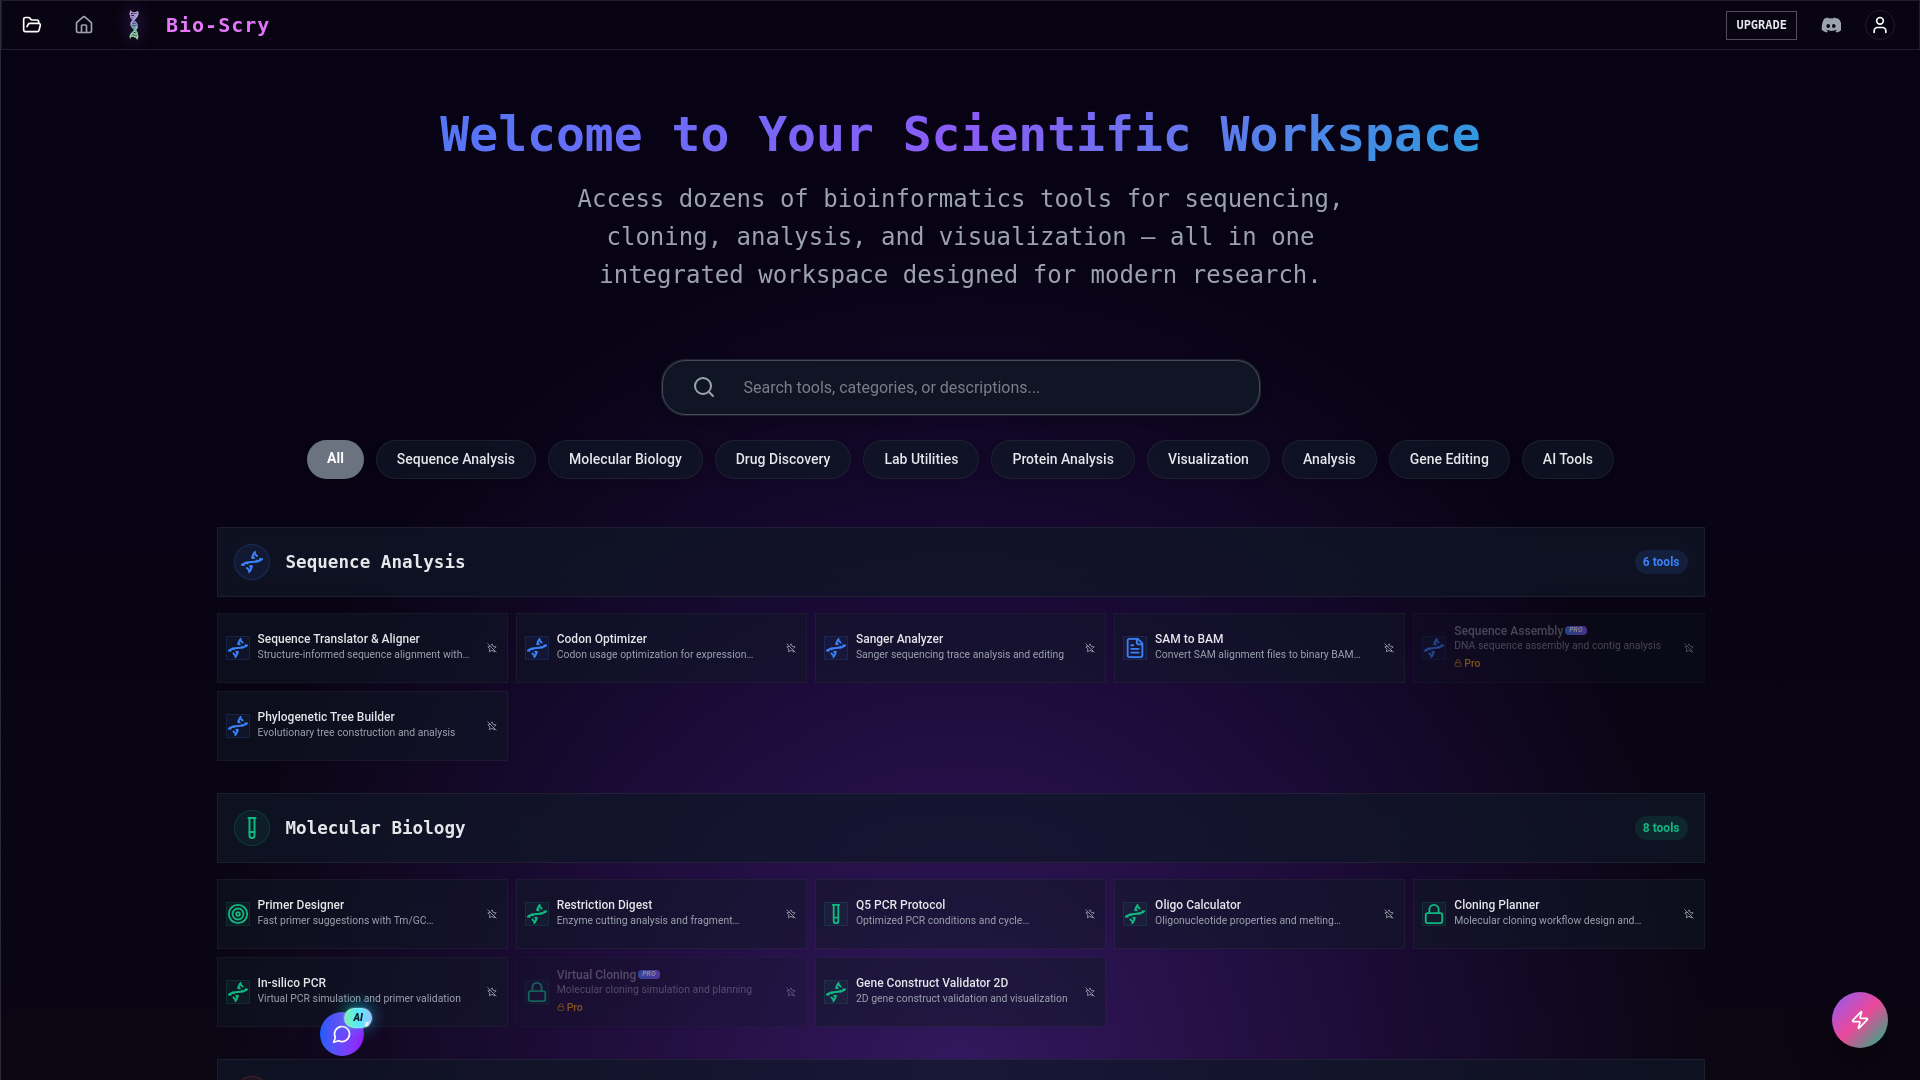Screen dimensions: 1920x1080
Task: Pin the Restriction Digest tool
Action: [x=791, y=914]
